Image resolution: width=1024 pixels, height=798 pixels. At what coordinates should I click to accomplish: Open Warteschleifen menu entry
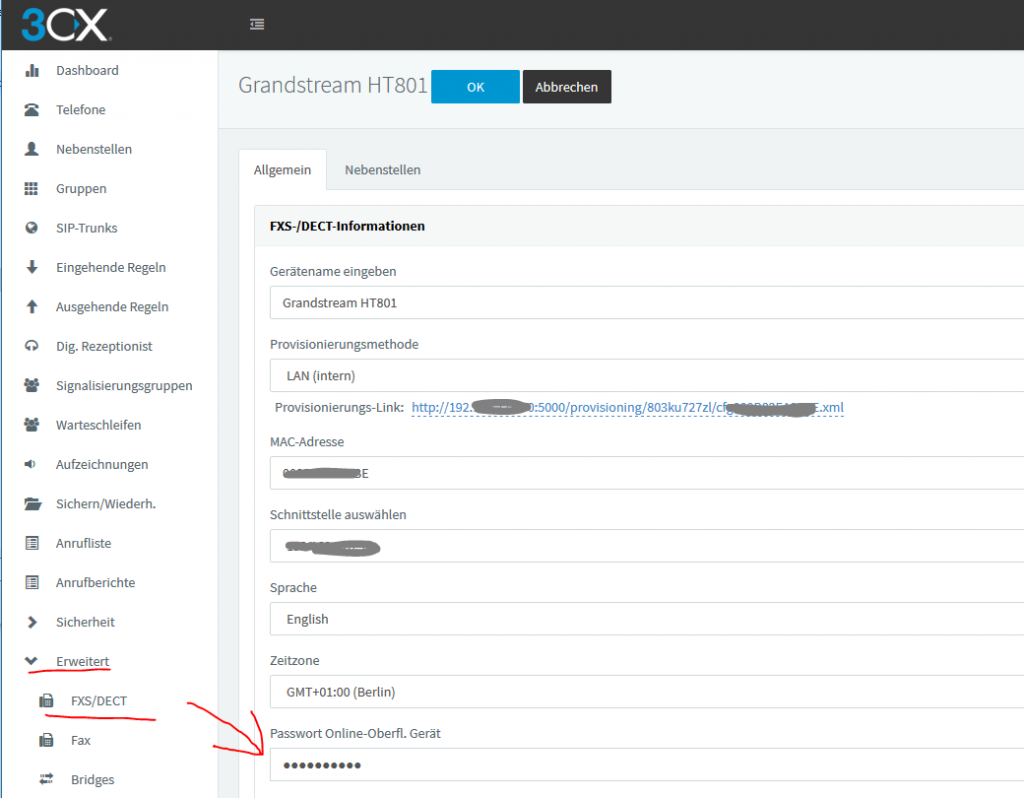pos(99,425)
